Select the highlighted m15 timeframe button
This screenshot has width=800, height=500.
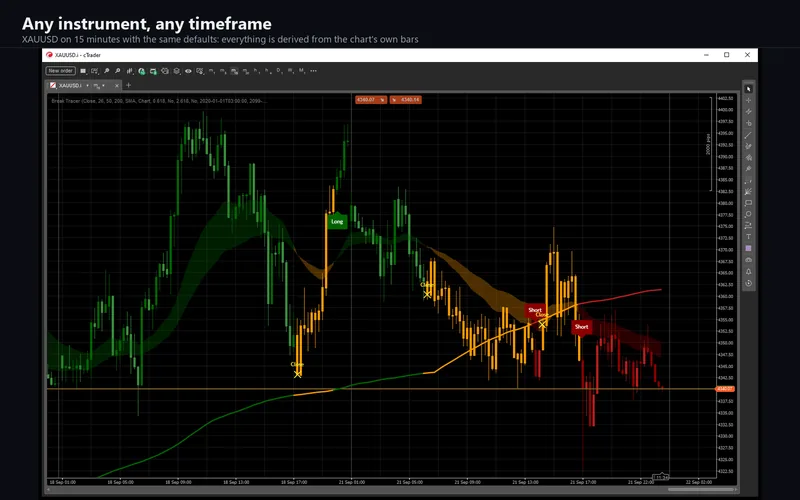point(234,71)
